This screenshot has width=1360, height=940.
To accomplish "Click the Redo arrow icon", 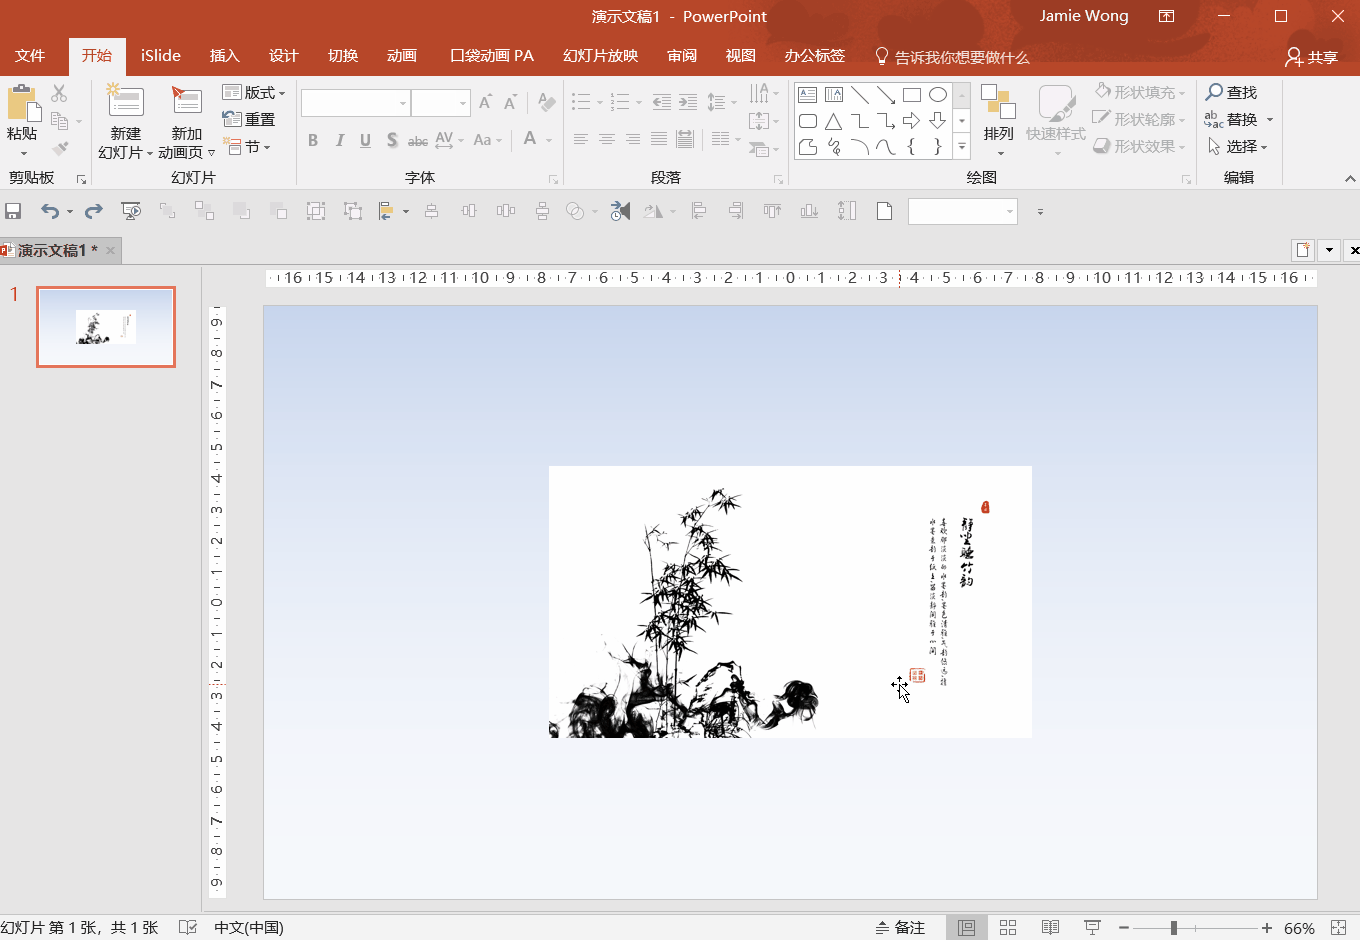I will [x=94, y=211].
